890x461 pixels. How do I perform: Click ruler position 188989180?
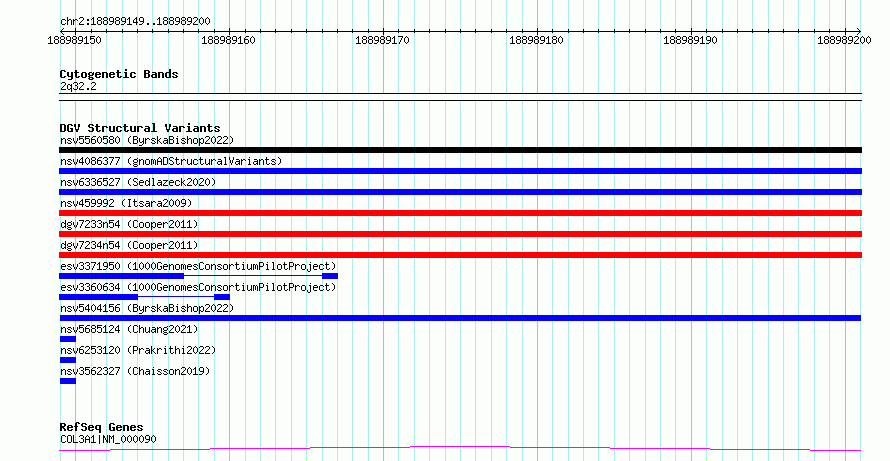point(536,40)
